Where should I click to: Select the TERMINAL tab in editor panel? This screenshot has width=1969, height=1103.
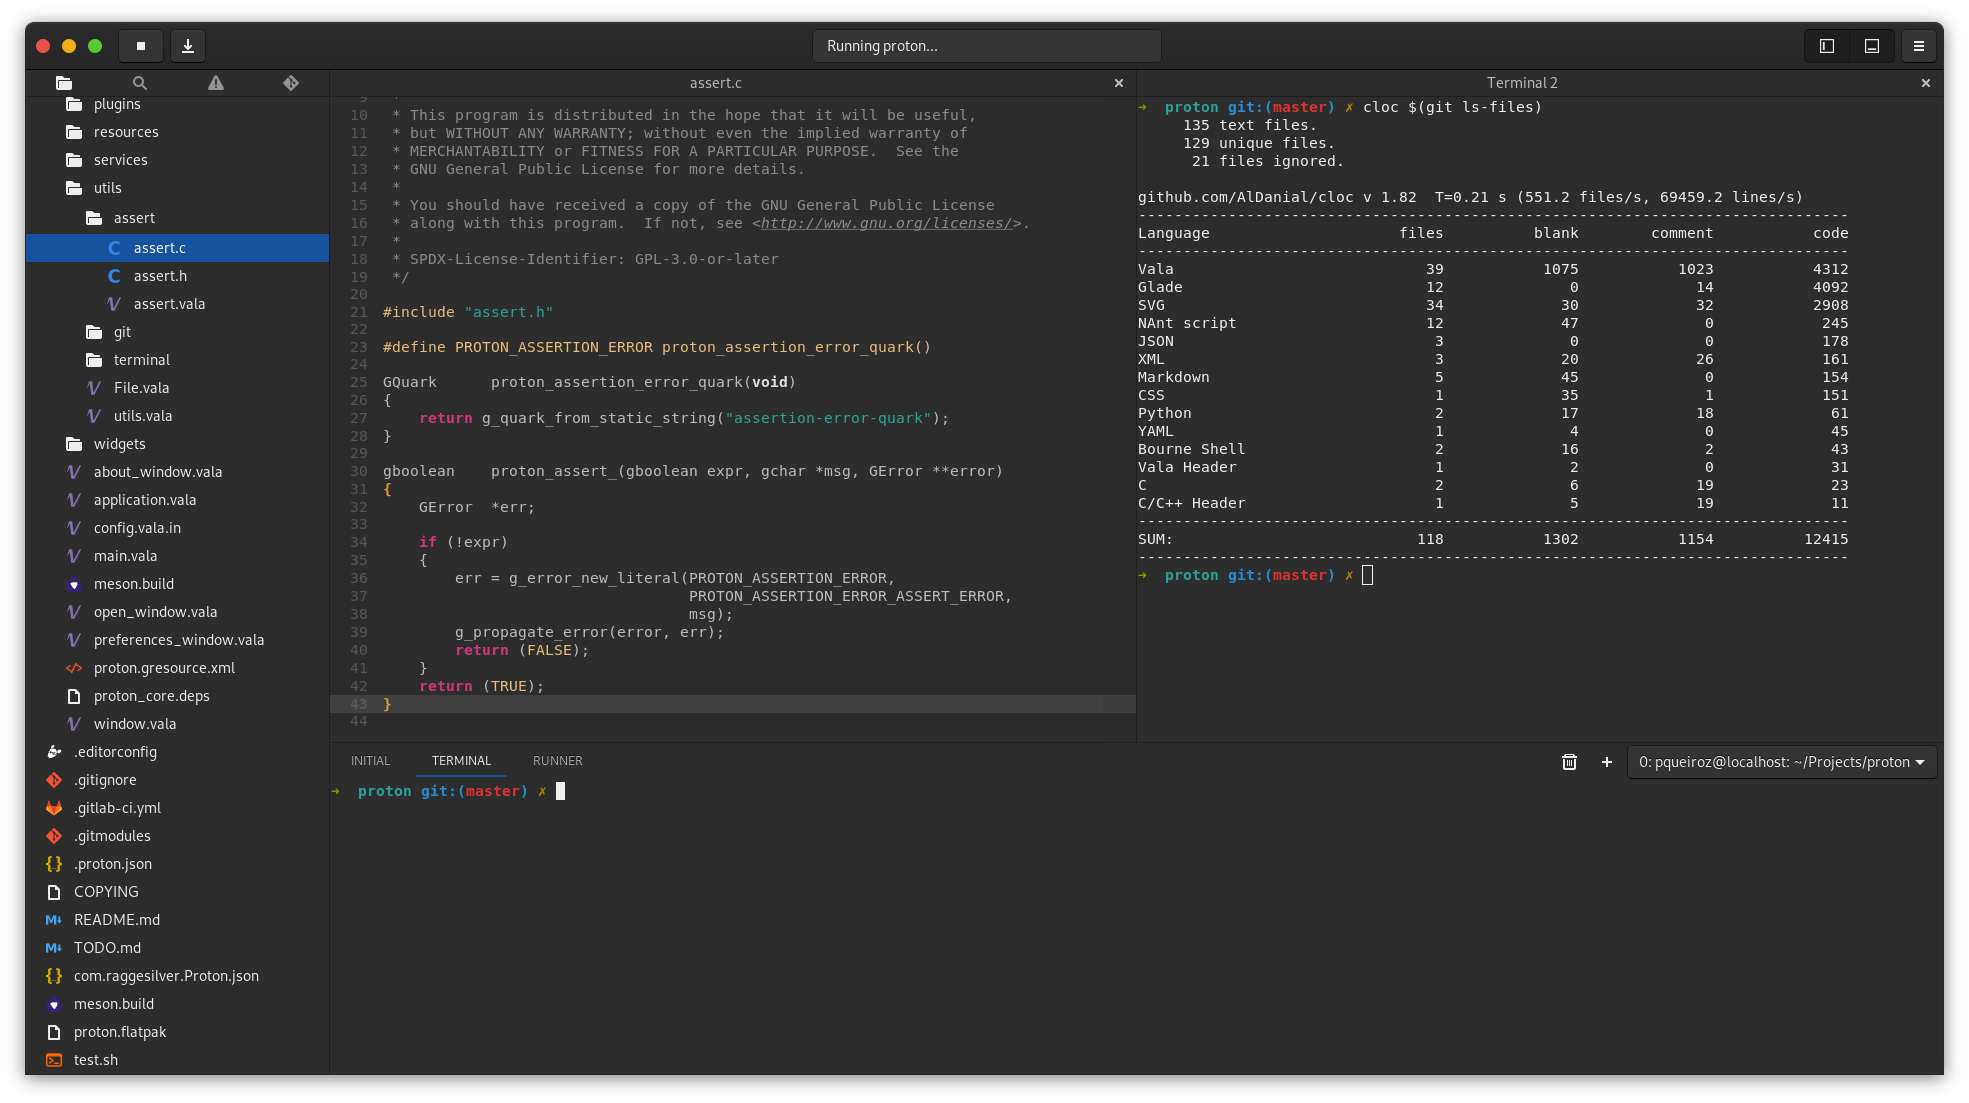click(461, 760)
